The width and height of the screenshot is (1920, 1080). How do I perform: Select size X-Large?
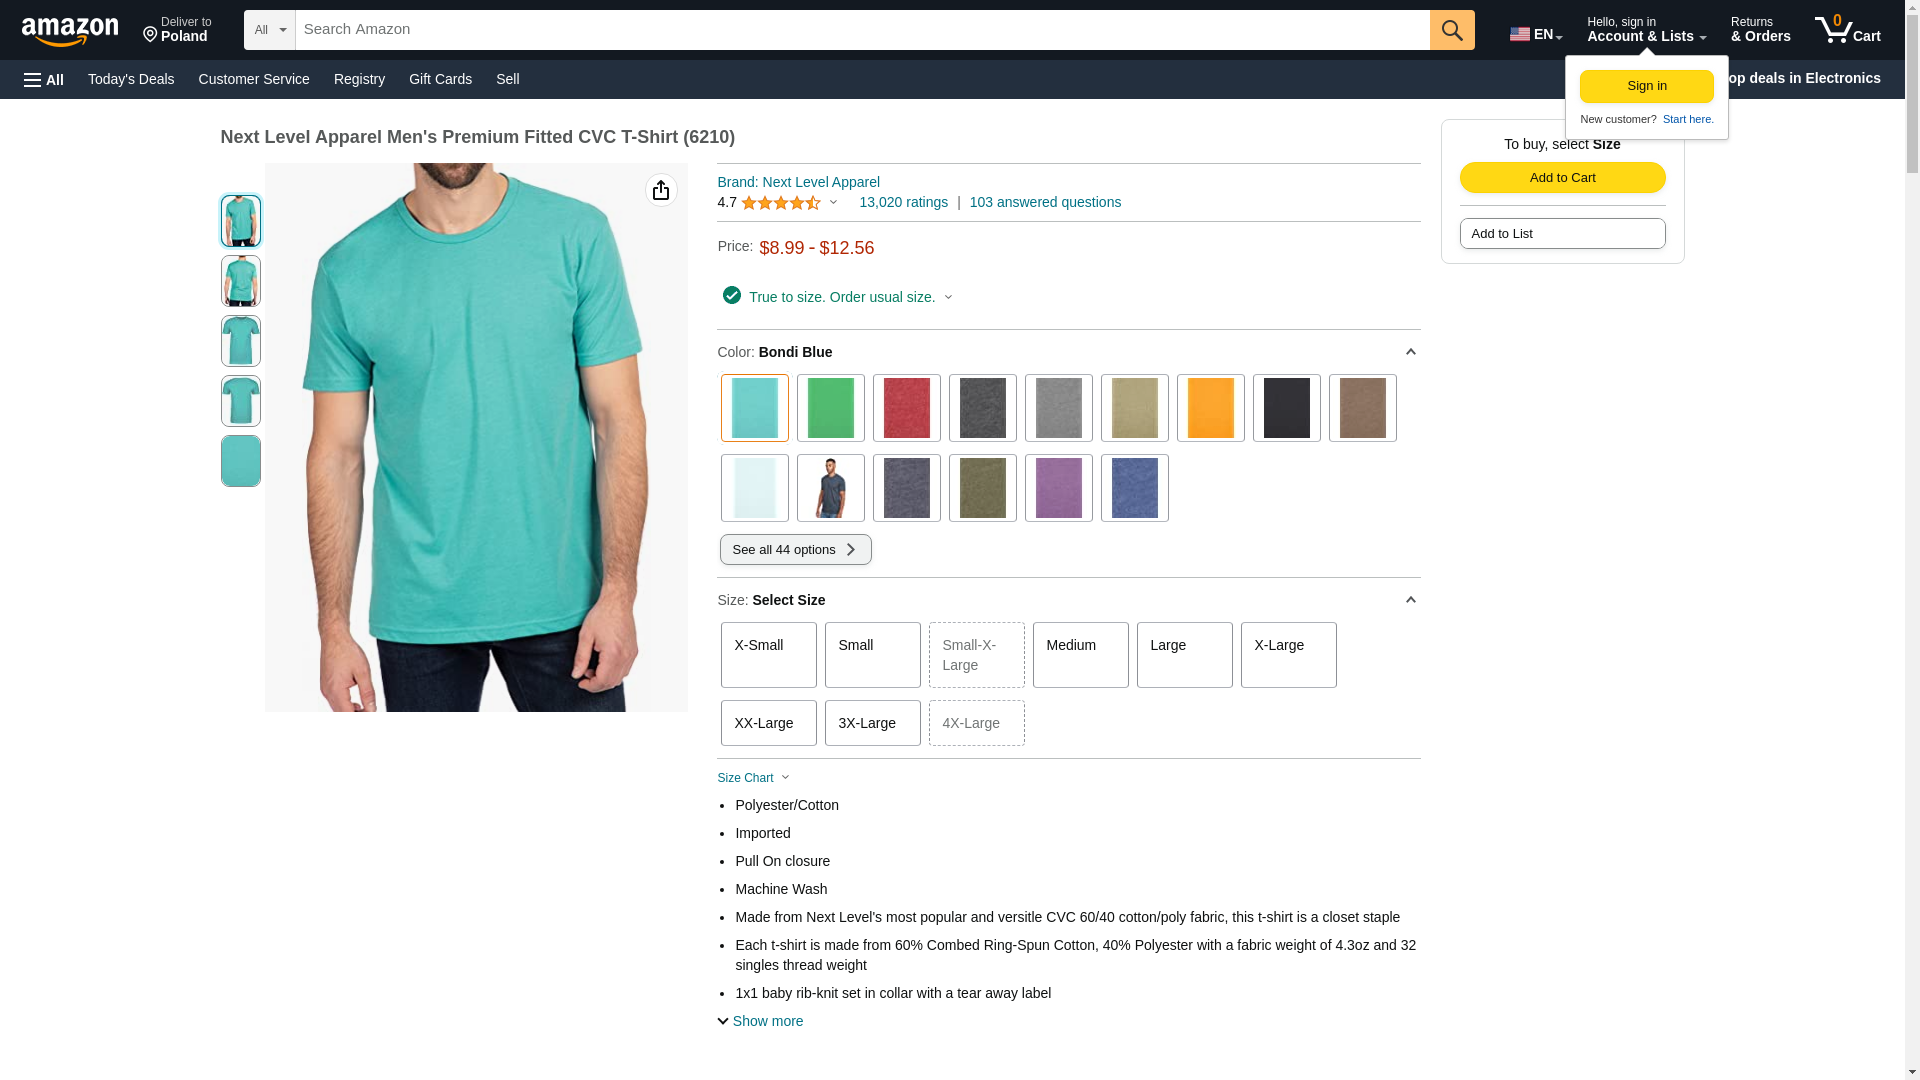click(x=1288, y=655)
